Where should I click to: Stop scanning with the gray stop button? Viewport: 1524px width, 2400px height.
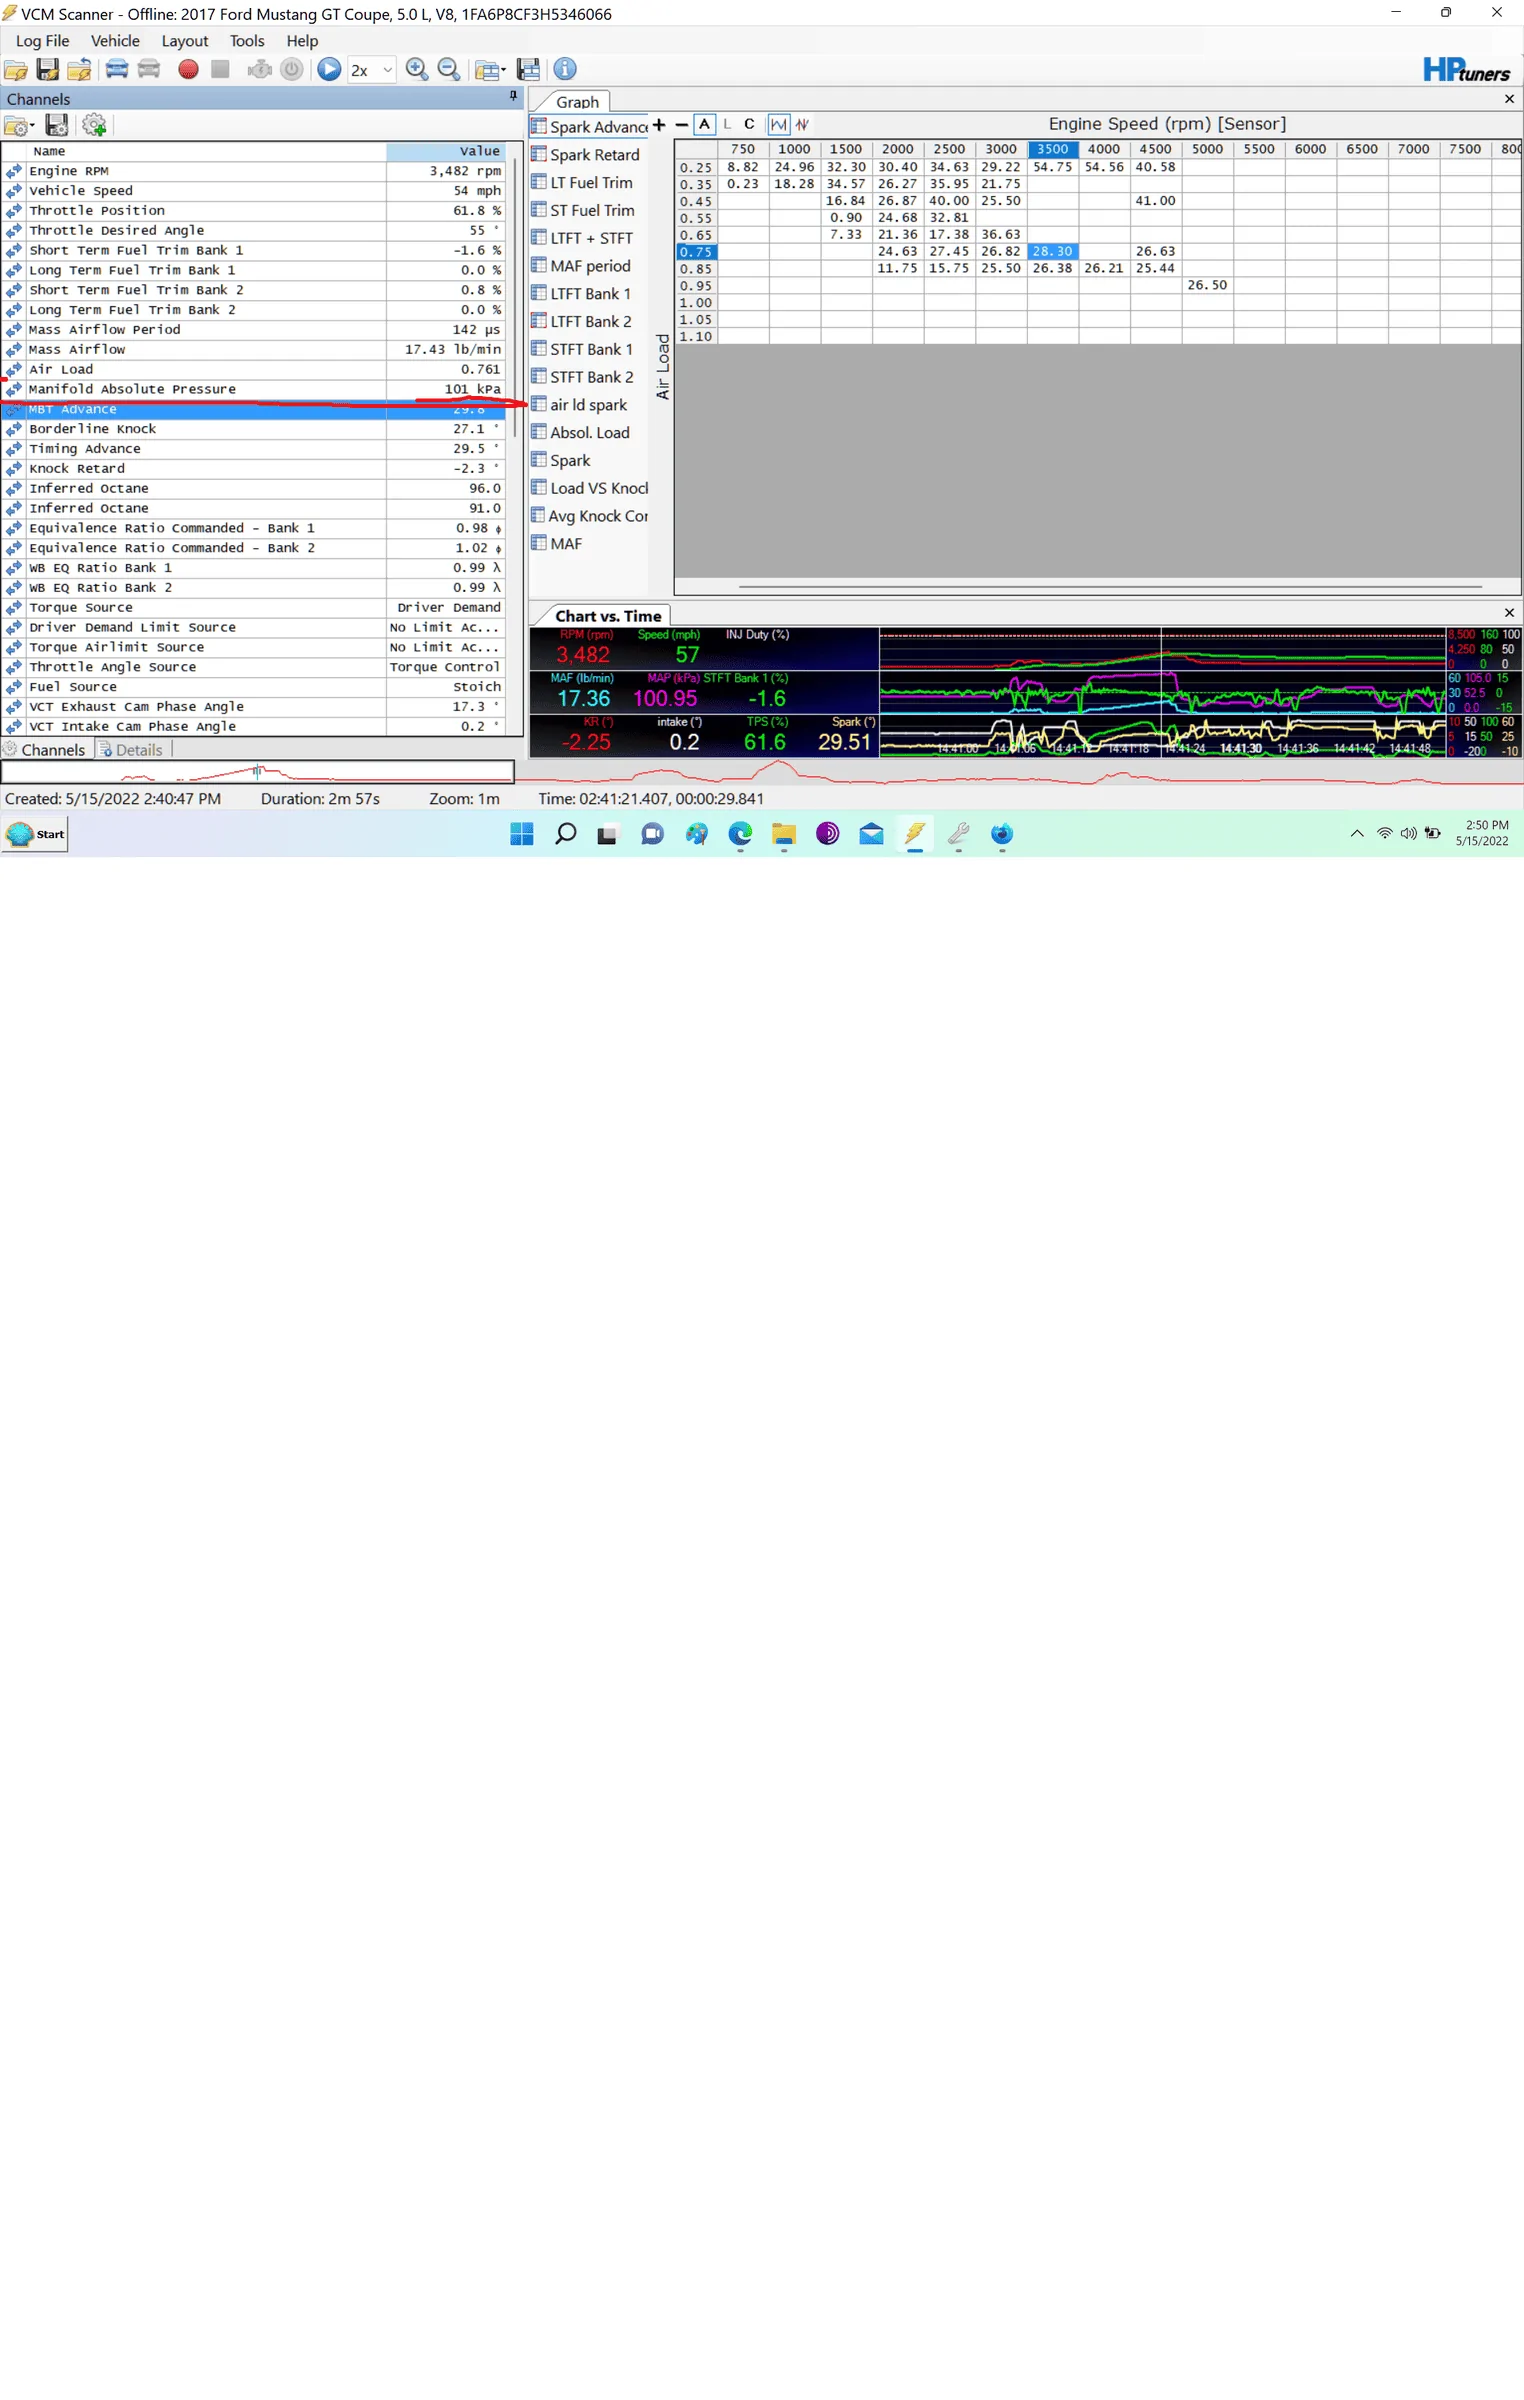click(x=220, y=69)
